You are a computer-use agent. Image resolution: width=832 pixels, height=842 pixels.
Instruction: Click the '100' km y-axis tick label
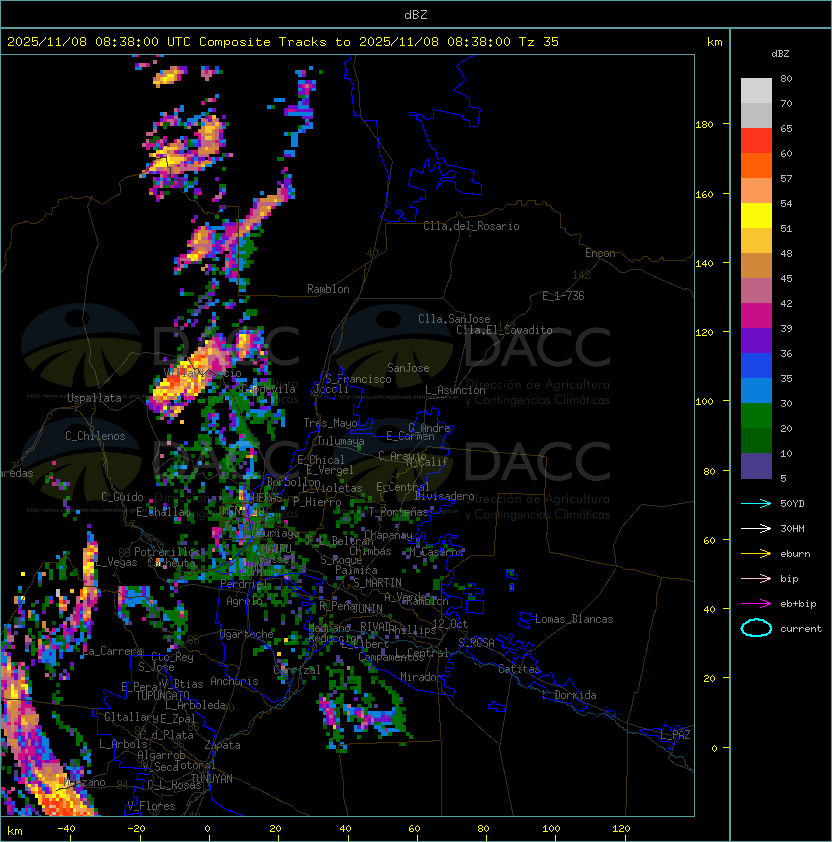704,402
